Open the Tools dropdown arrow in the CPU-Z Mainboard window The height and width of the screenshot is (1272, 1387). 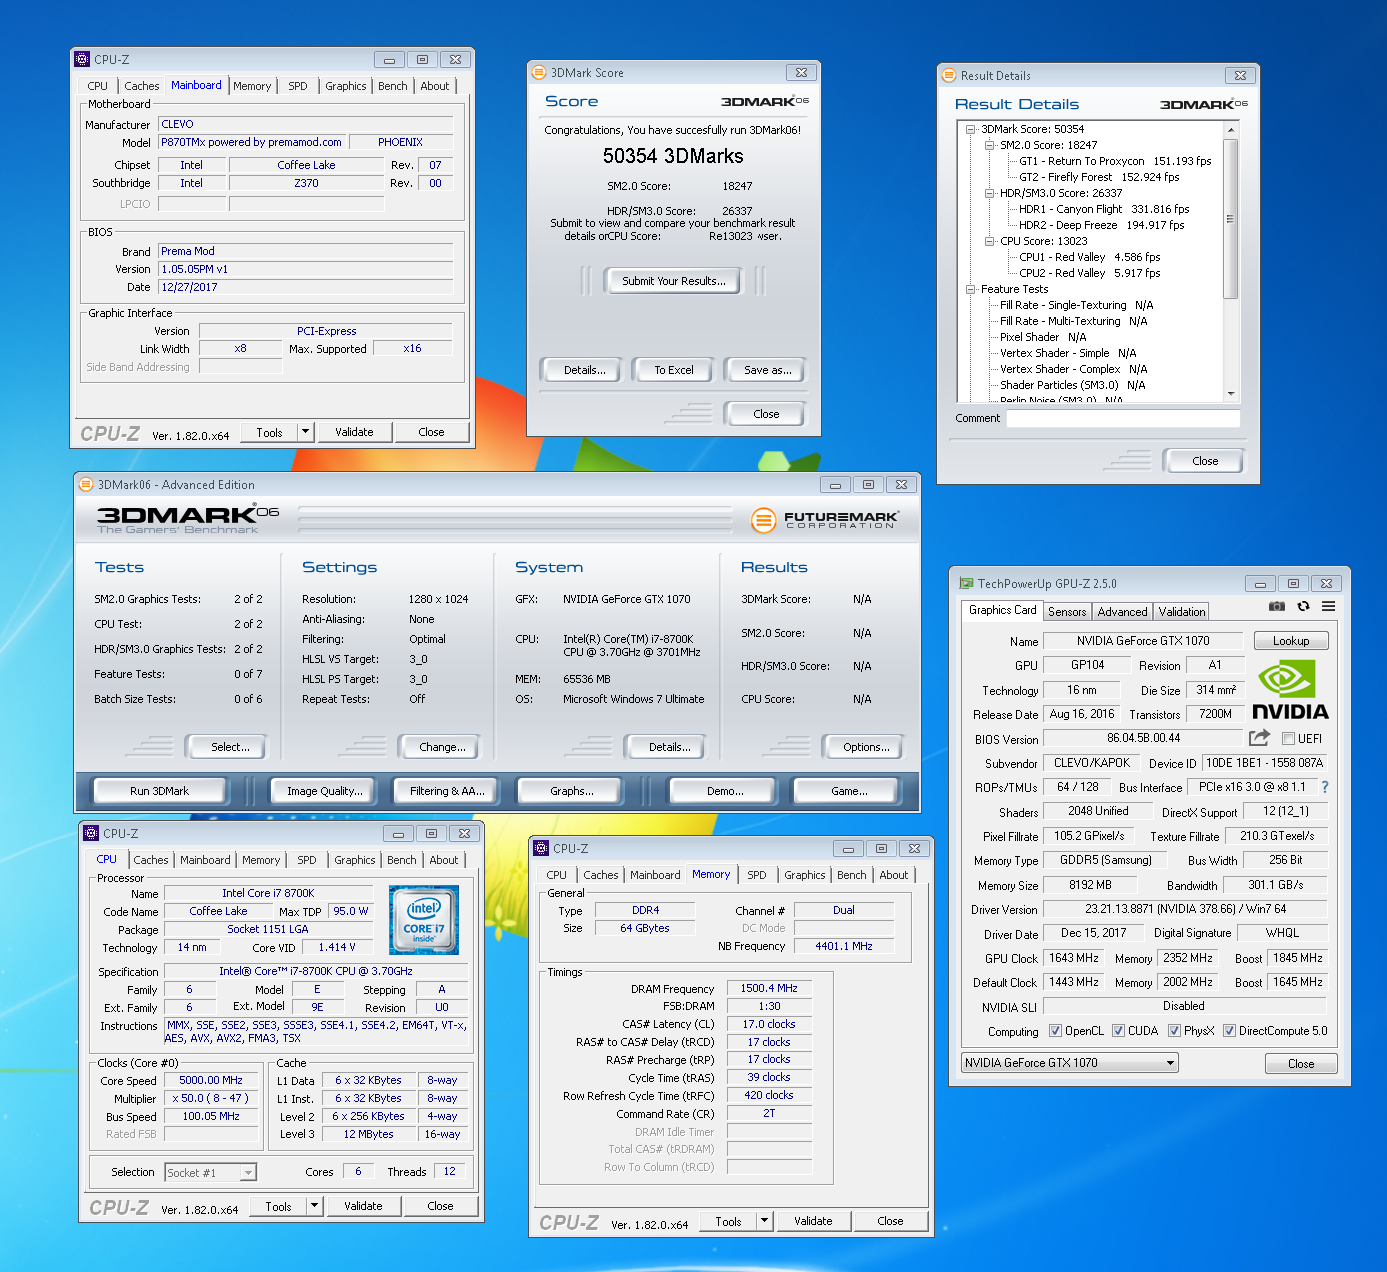click(x=306, y=432)
